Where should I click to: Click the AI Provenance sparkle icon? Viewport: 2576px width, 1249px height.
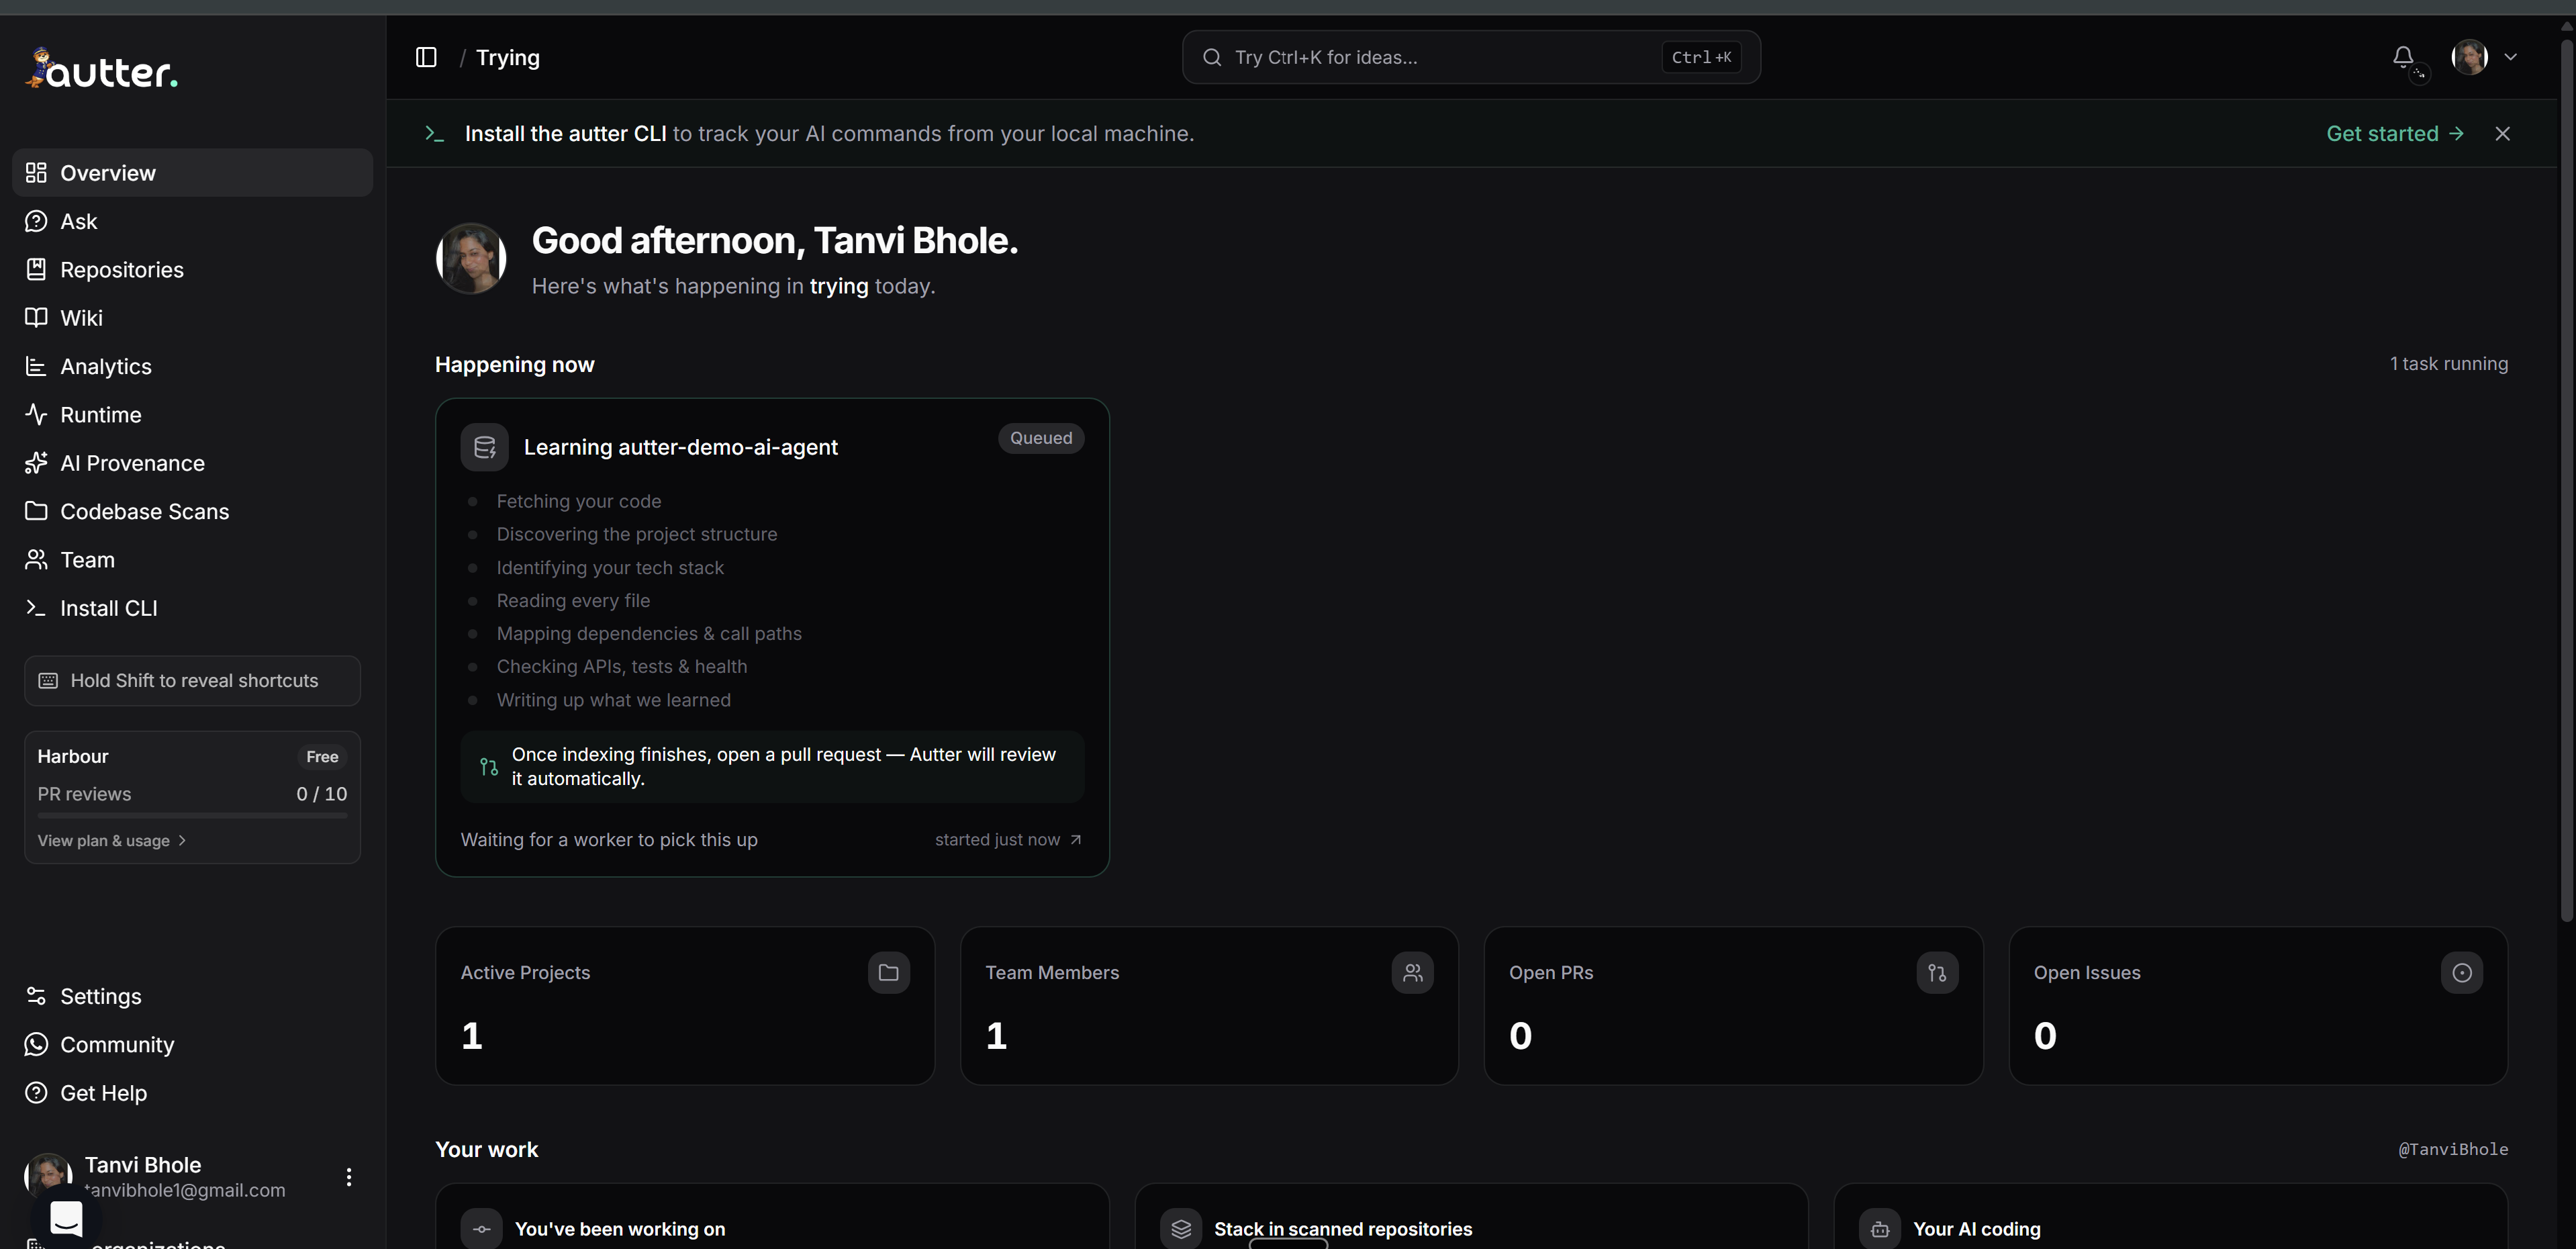pos(36,463)
